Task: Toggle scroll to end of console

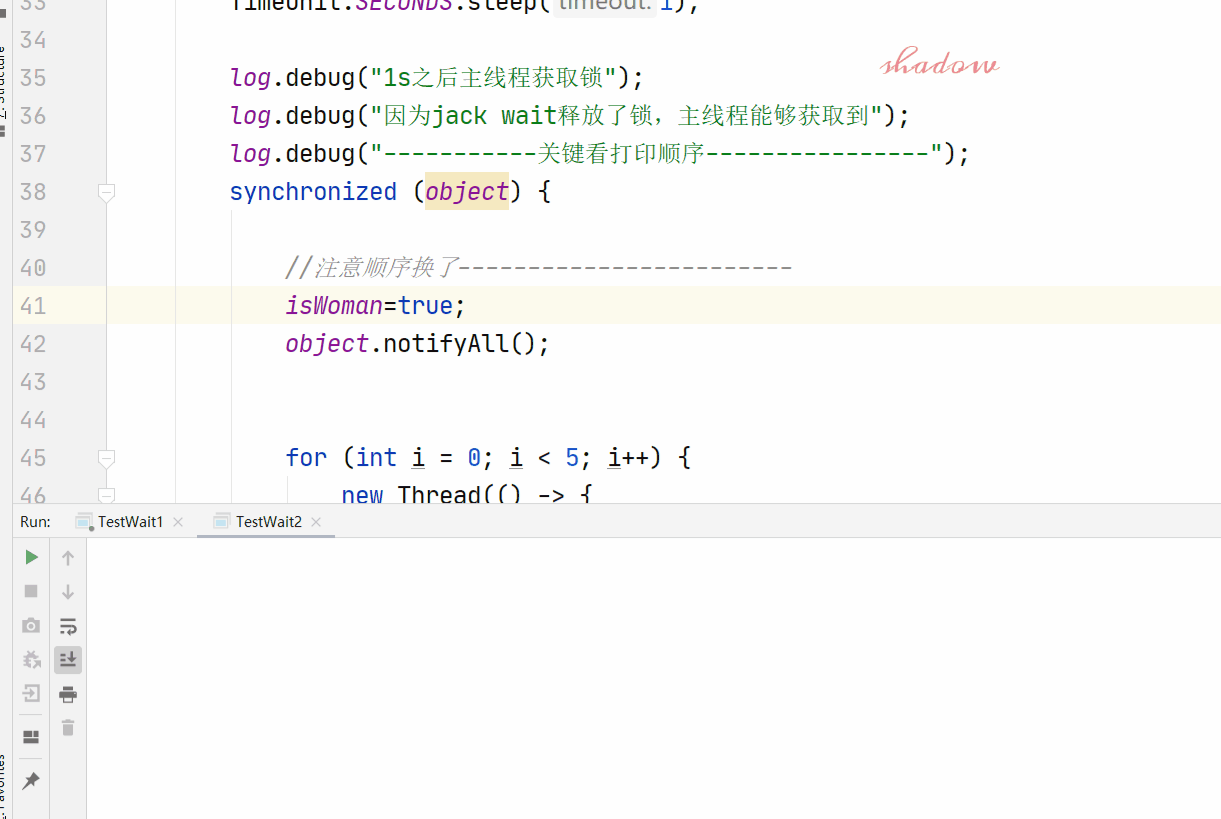Action: point(68,659)
